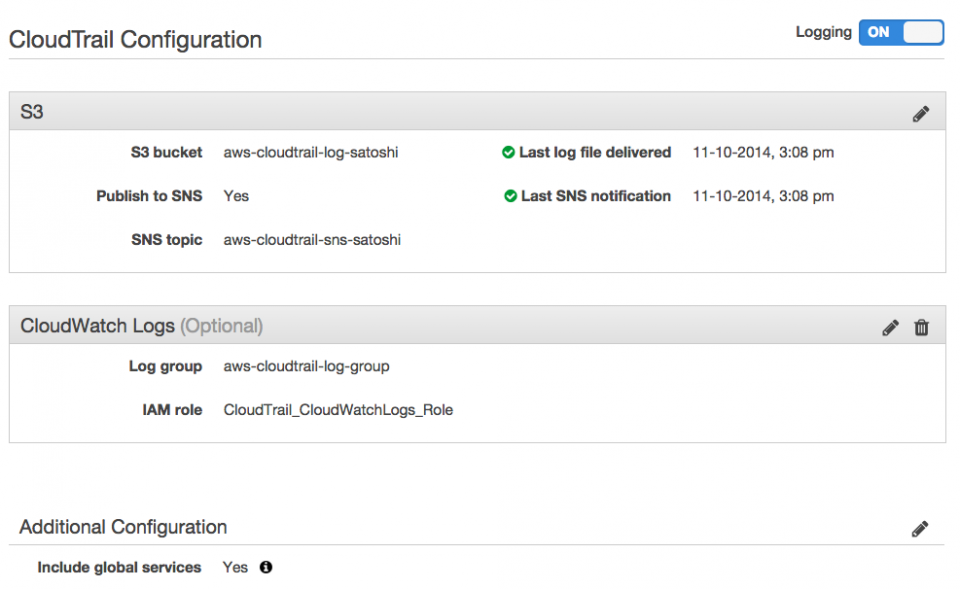Delete the CloudWatch Logs integration
The image size is (960, 589).
[x=921, y=327]
